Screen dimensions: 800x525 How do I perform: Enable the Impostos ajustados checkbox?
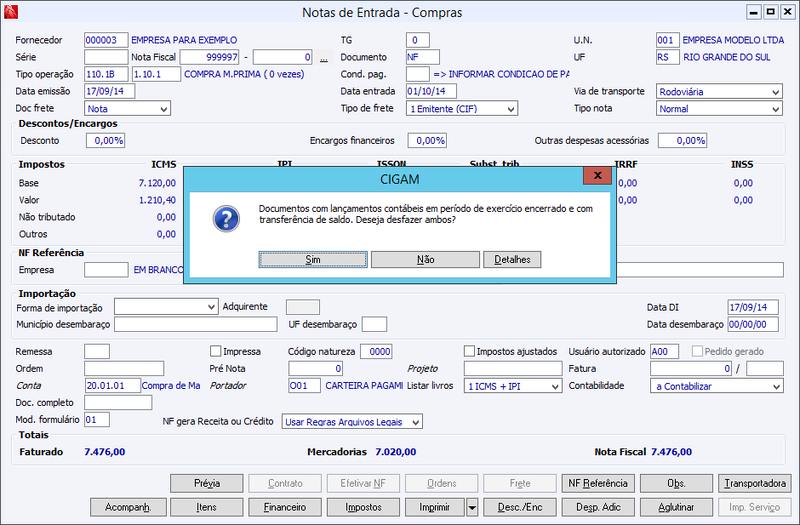[469, 351]
